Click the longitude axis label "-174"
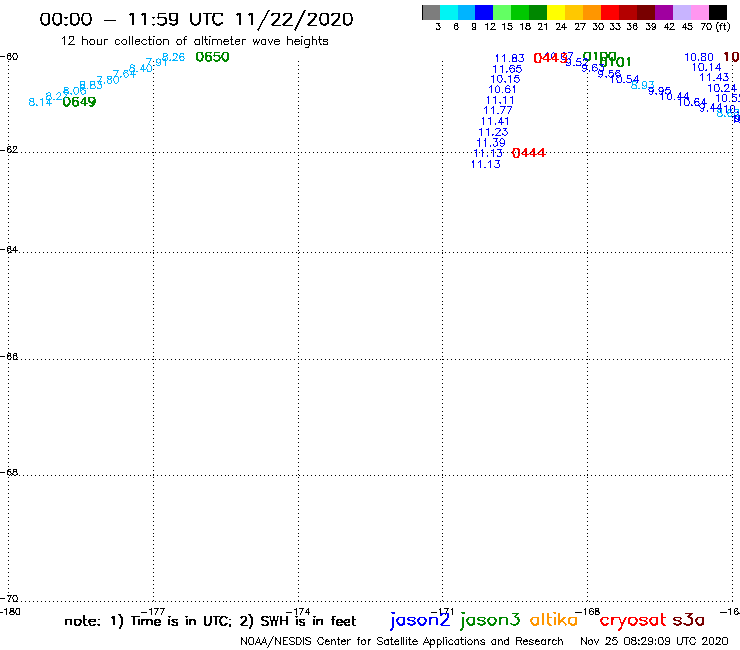Screen dimensions: 740x650 click(298, 612)
